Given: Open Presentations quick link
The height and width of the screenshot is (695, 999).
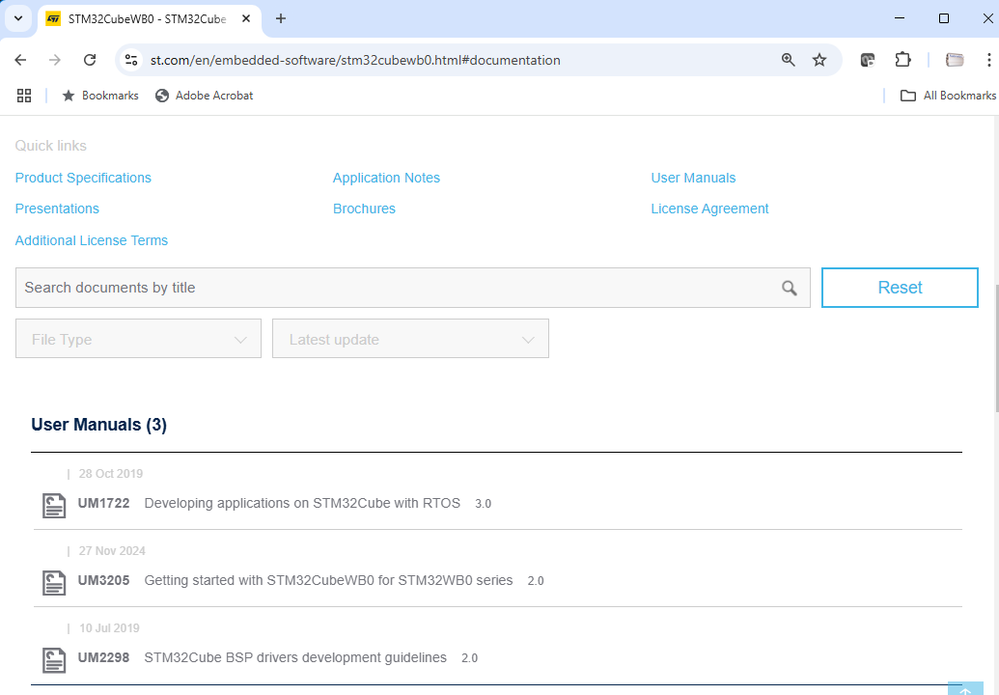Looking at the screenshot, I should (57, 209).
